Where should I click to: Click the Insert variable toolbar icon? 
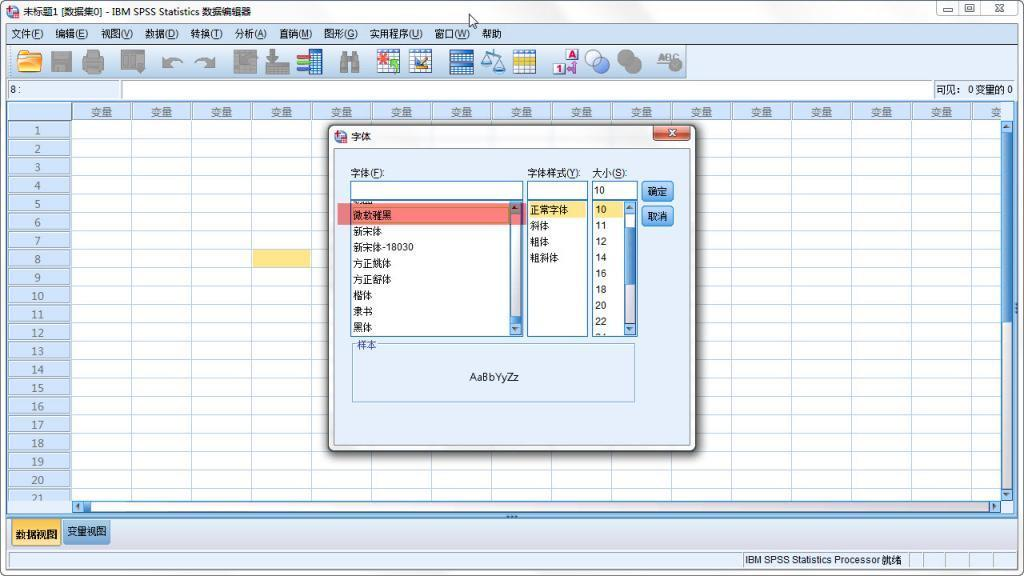(421, 62)
